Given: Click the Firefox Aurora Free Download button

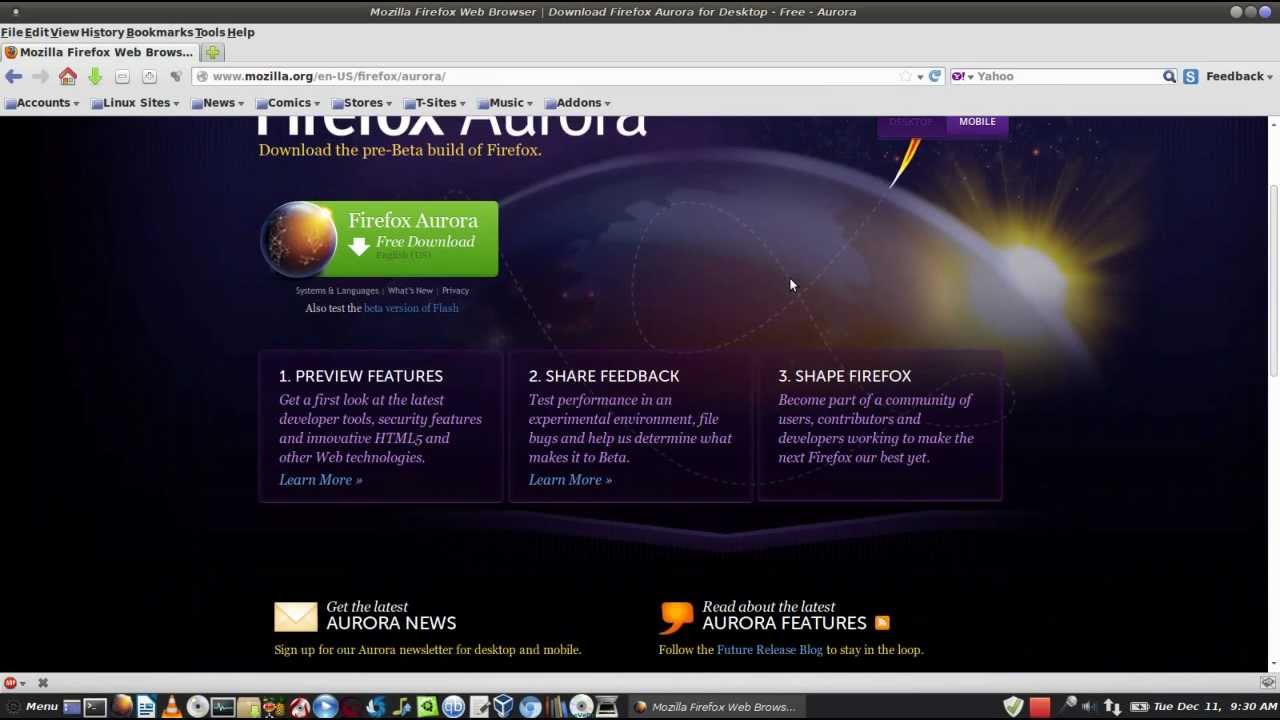Looking at the screenshot, I should pyautogui.click(x=380, y=239).
